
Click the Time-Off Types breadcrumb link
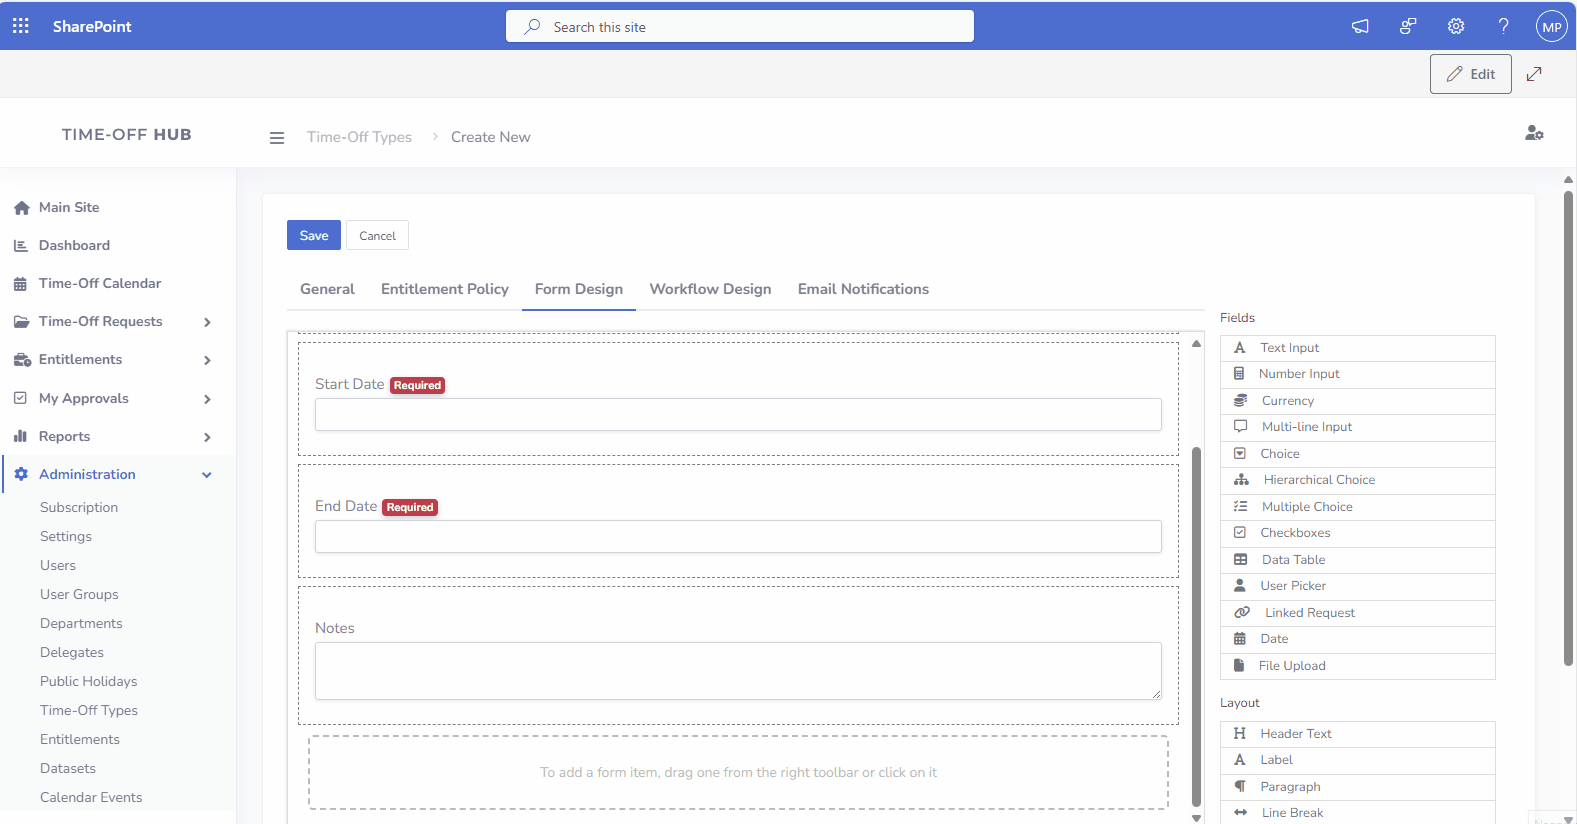(359, 137)
